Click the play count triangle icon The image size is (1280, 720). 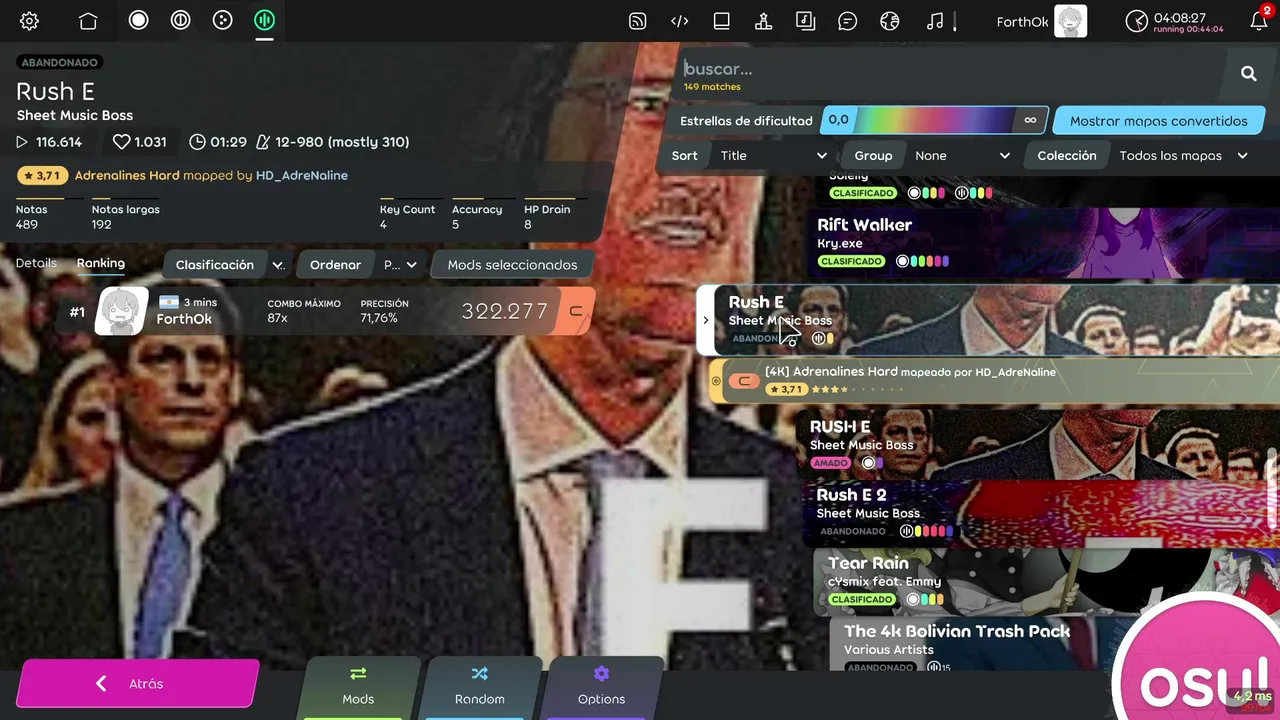(22, 142)
